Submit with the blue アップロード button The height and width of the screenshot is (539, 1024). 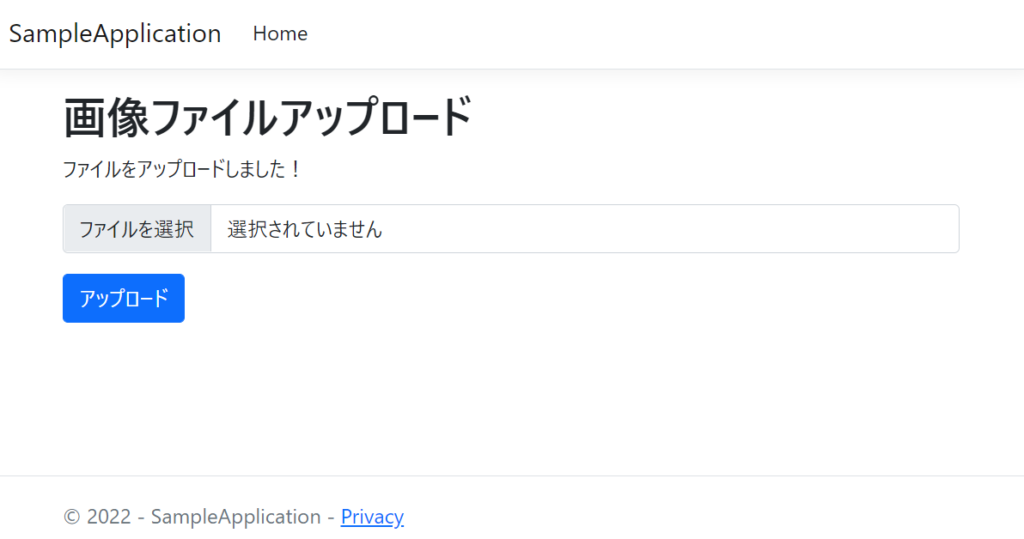coord(123,298)
